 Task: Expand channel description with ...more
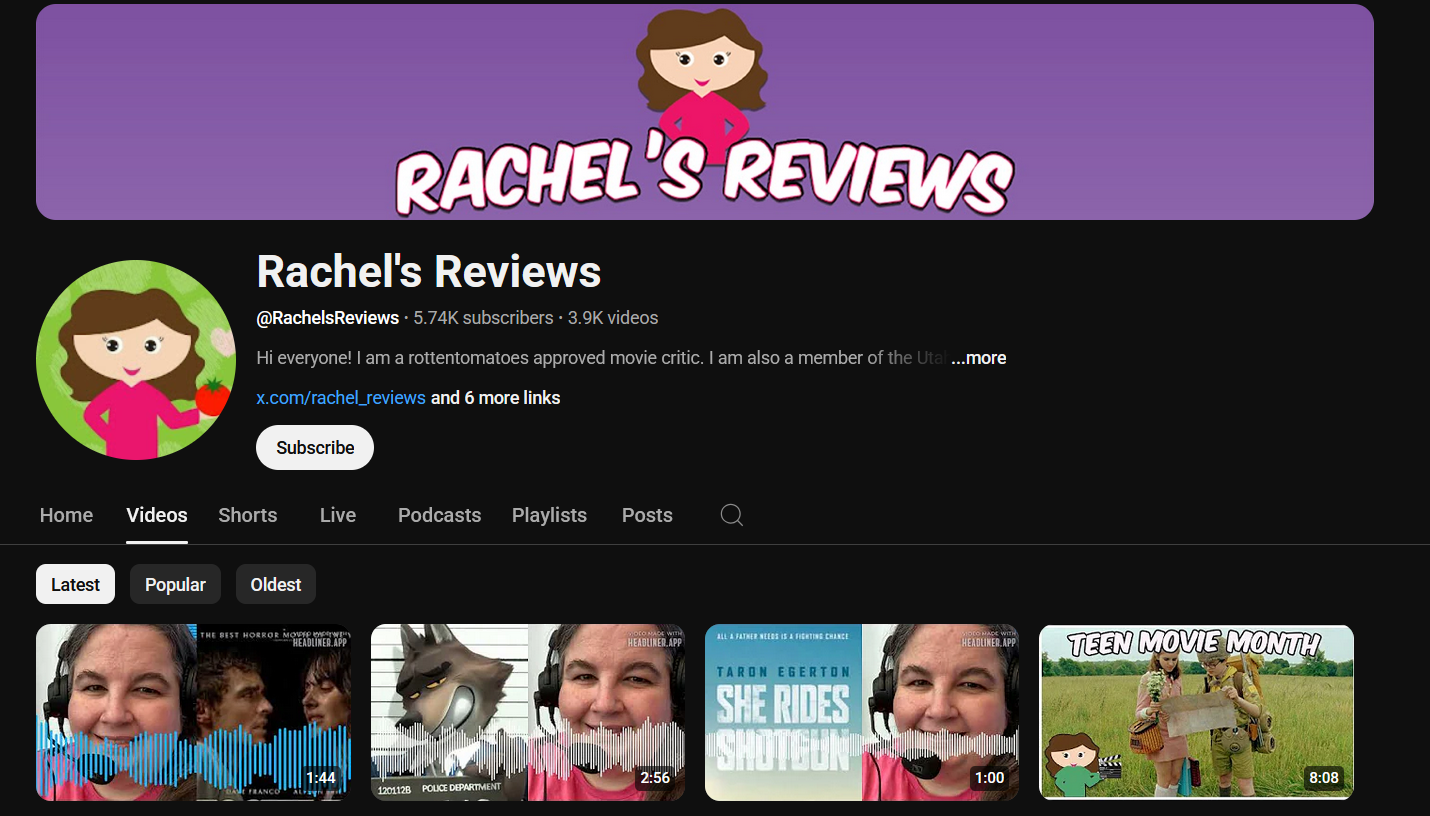point(978,358)
